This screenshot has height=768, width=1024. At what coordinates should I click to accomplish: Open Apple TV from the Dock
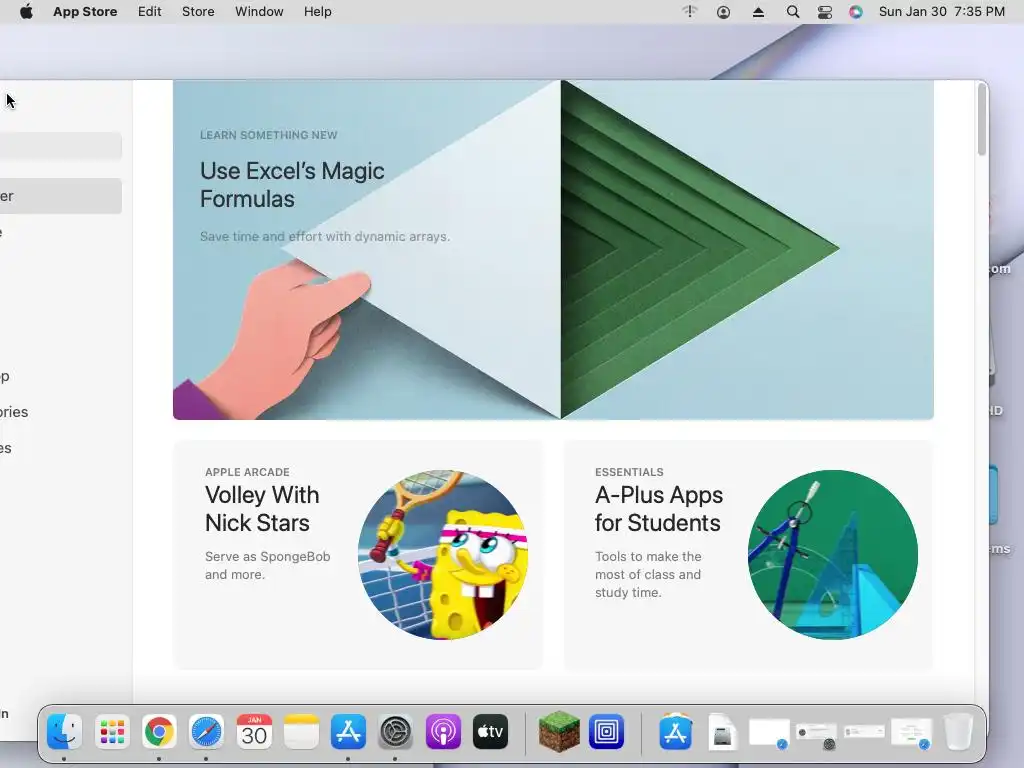click(x=490, y=732)
